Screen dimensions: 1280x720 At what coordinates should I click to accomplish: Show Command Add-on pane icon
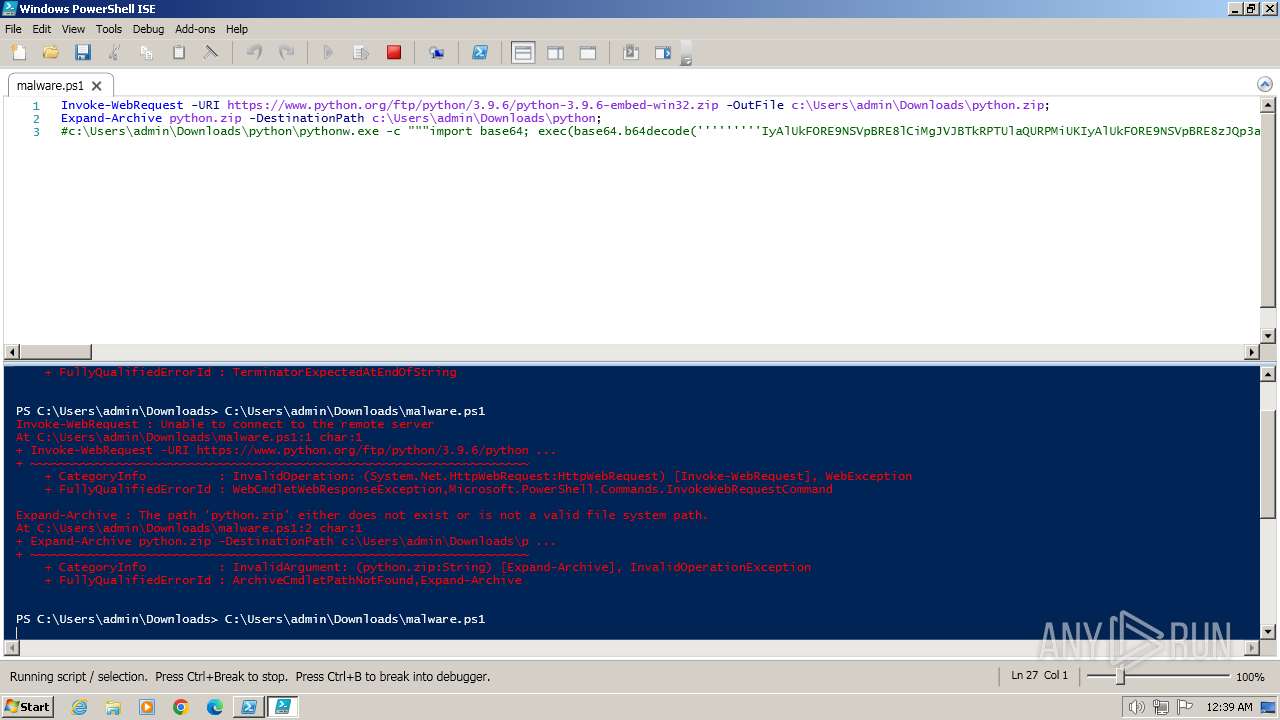point(663,52)
